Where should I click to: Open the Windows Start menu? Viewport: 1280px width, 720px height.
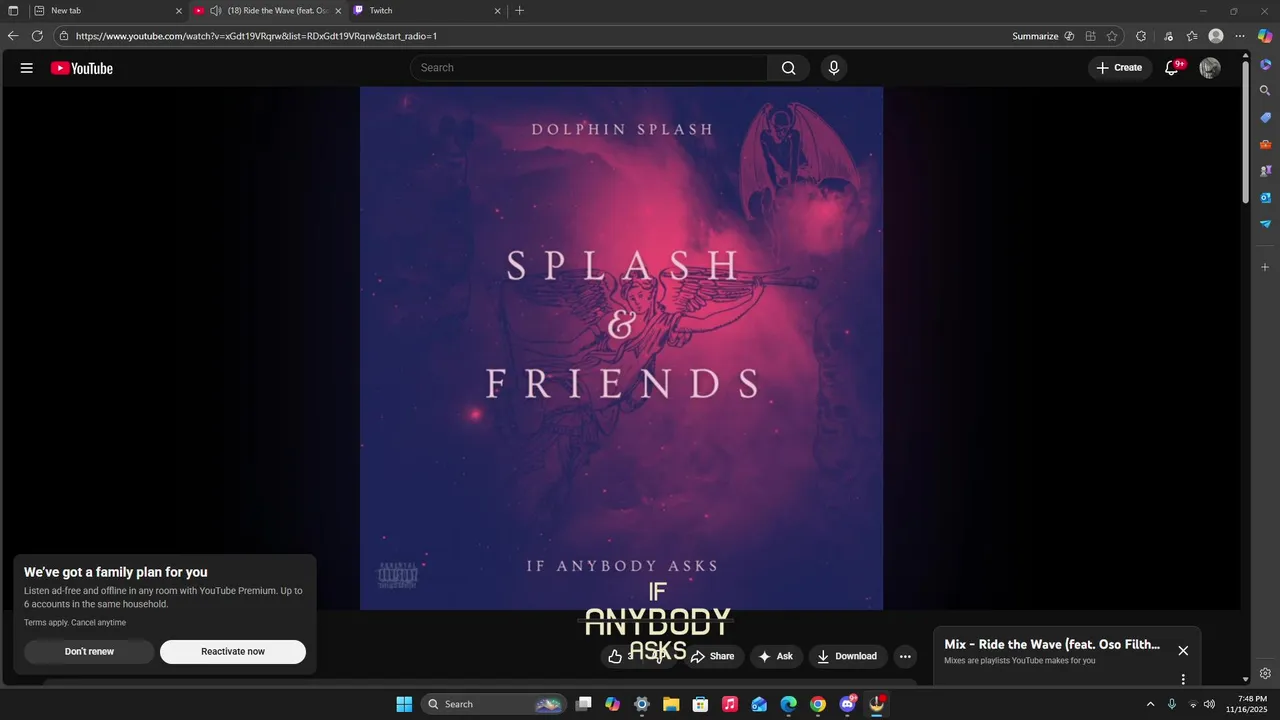tap(404, 704)
